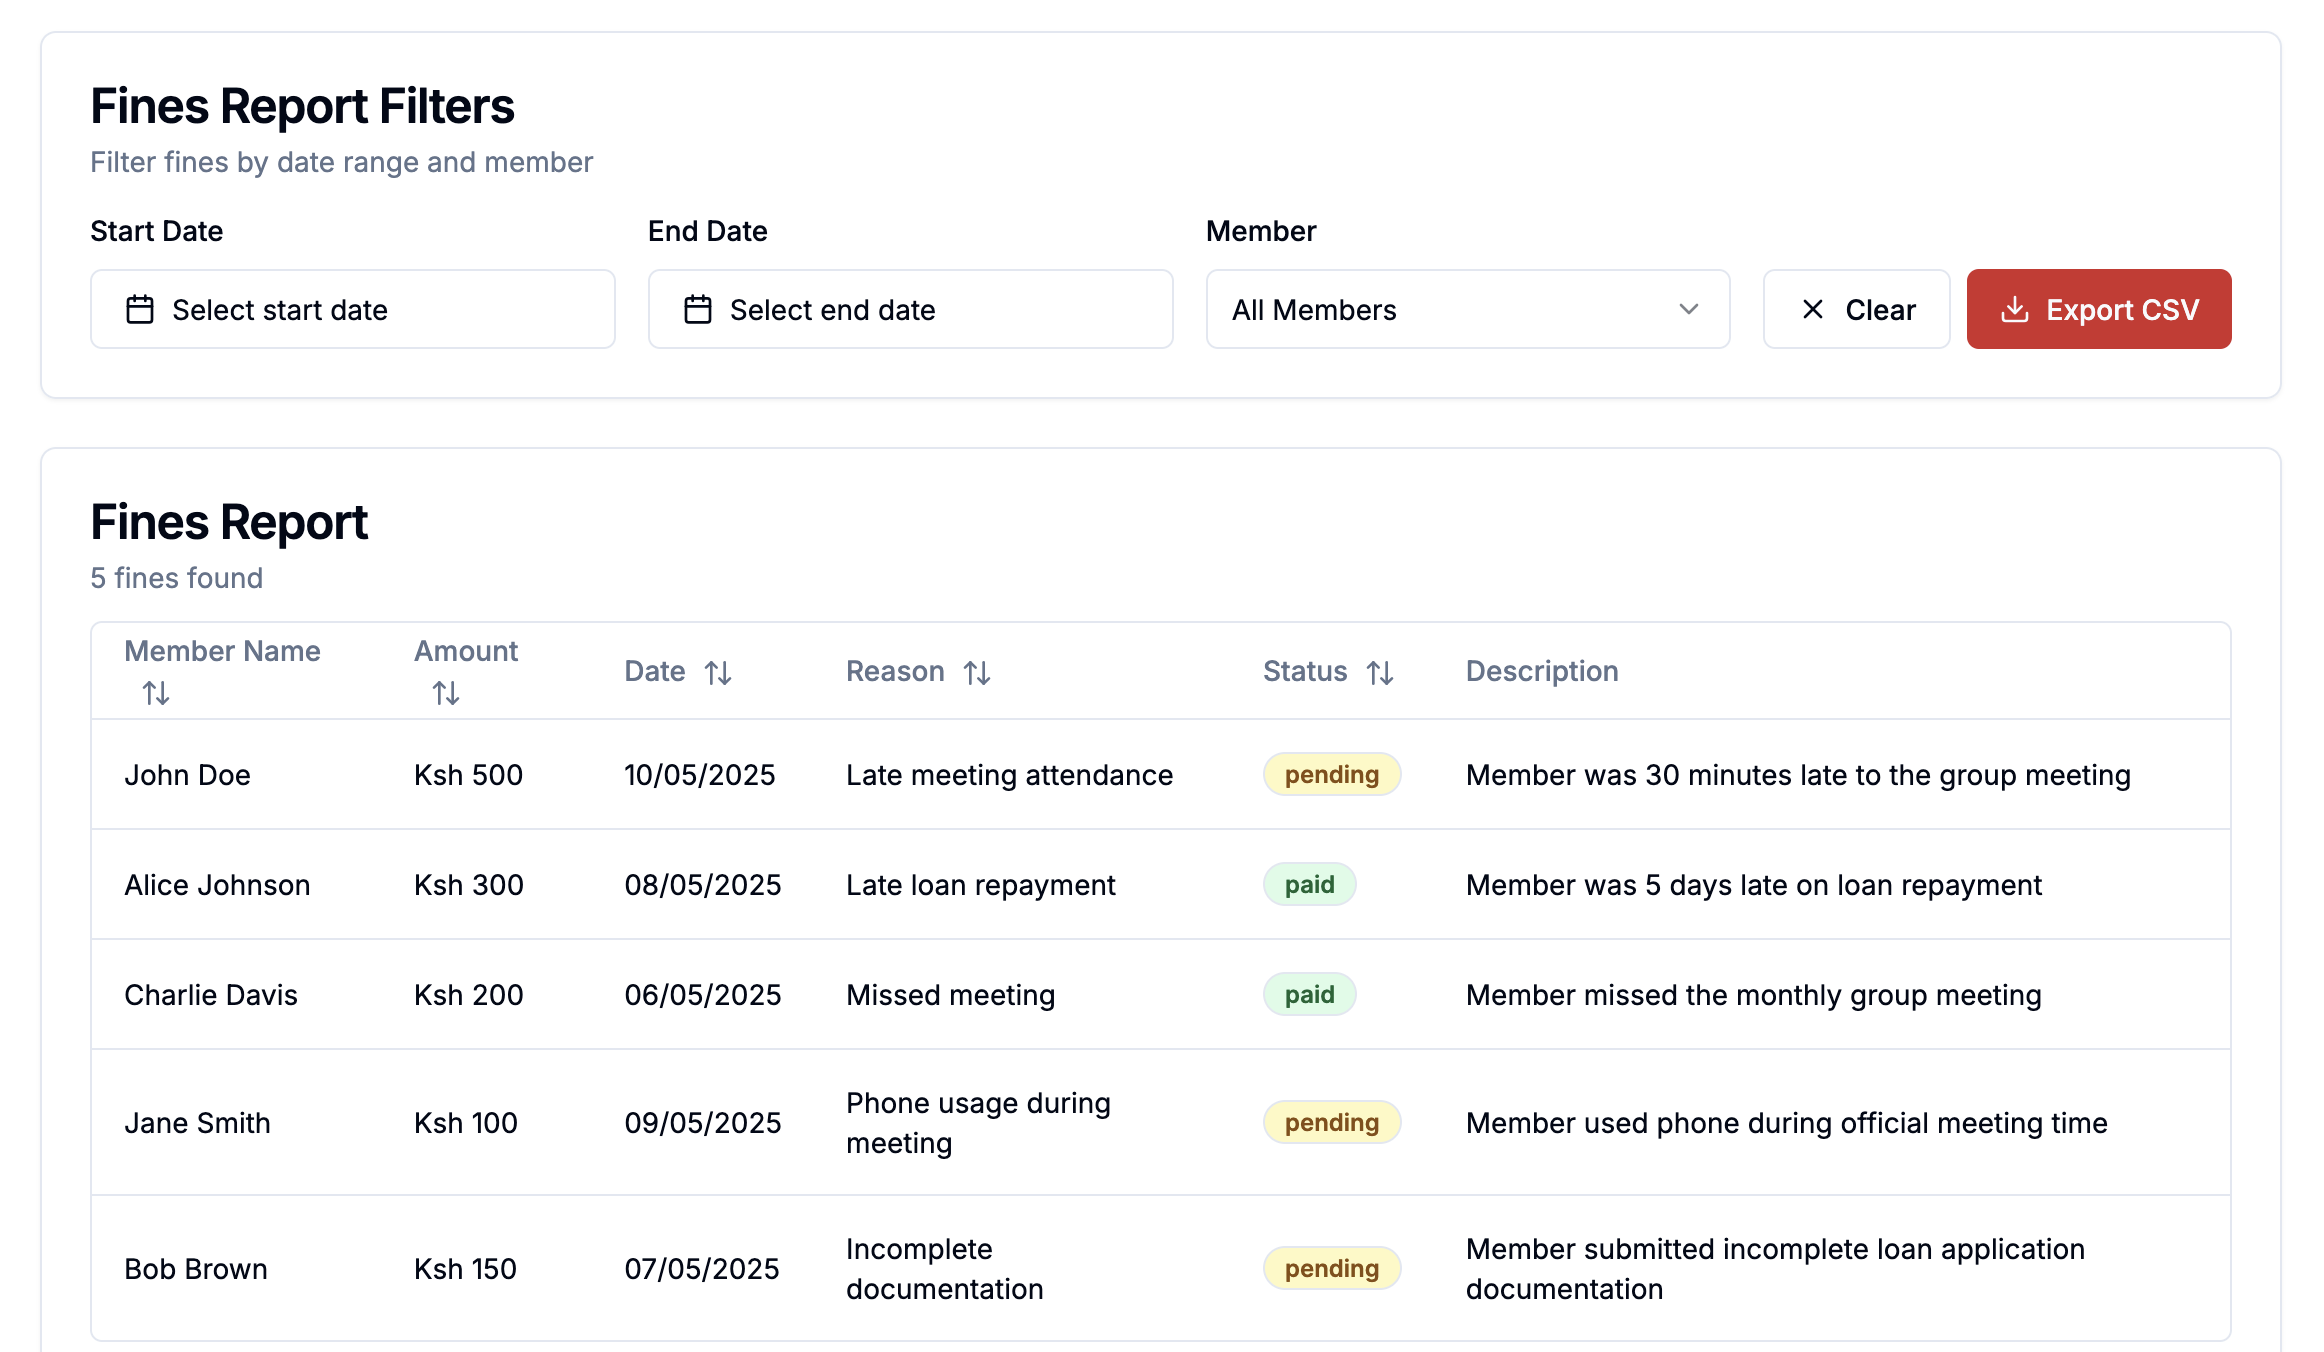2324x1352 pixels.
Task: Click Bob Brown's pending status badge
Action: (1331, 1269)
